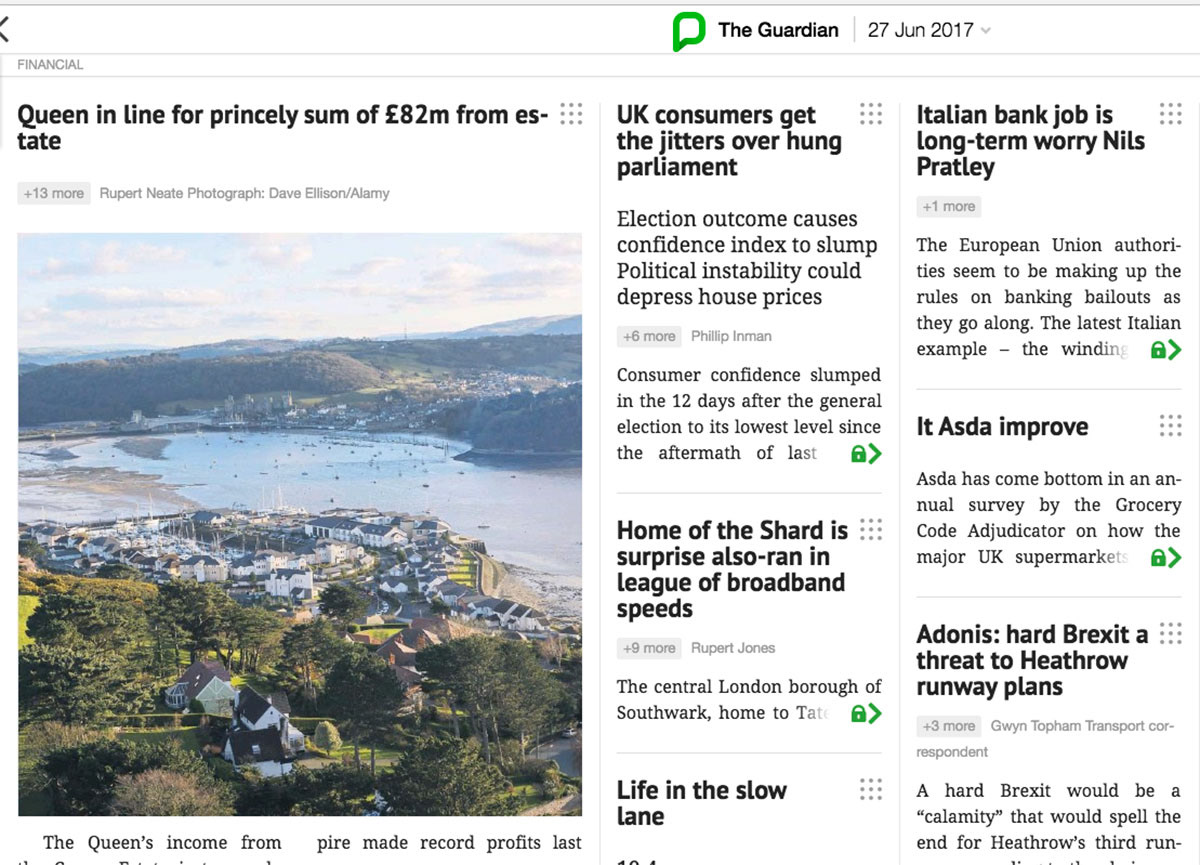Open options grid for Life in slow lane
The image size is (1200, 865).
(x=871, y=790)
